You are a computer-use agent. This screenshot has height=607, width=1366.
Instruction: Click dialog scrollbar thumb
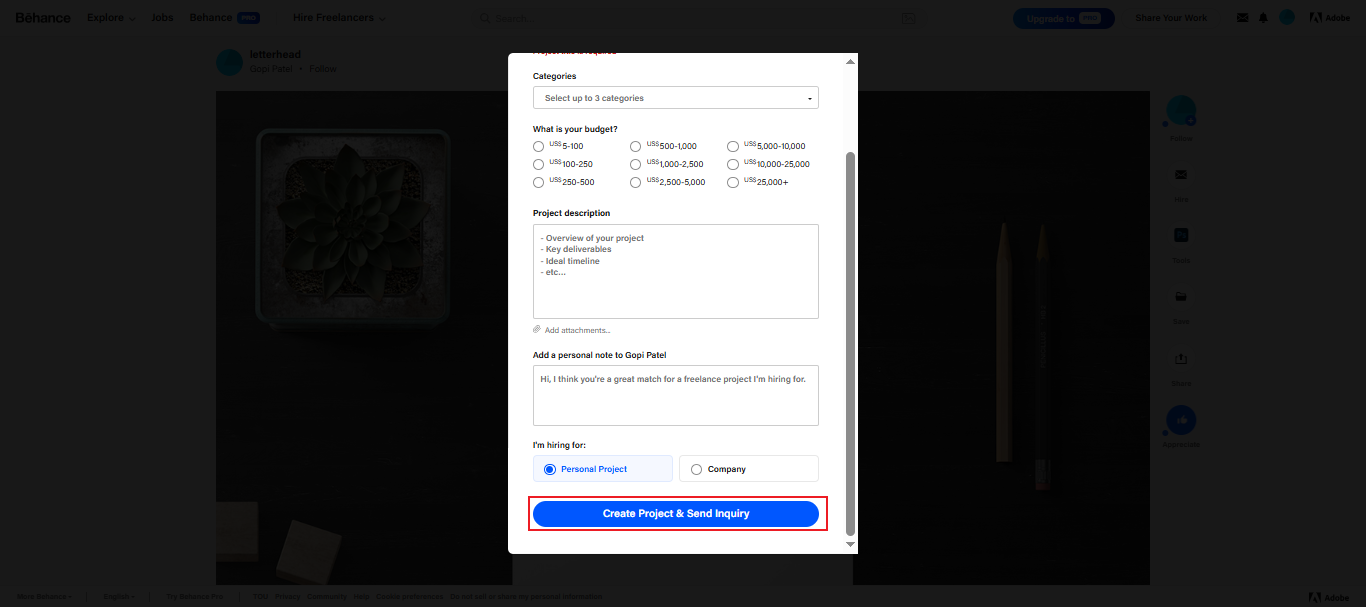(851, 343)
